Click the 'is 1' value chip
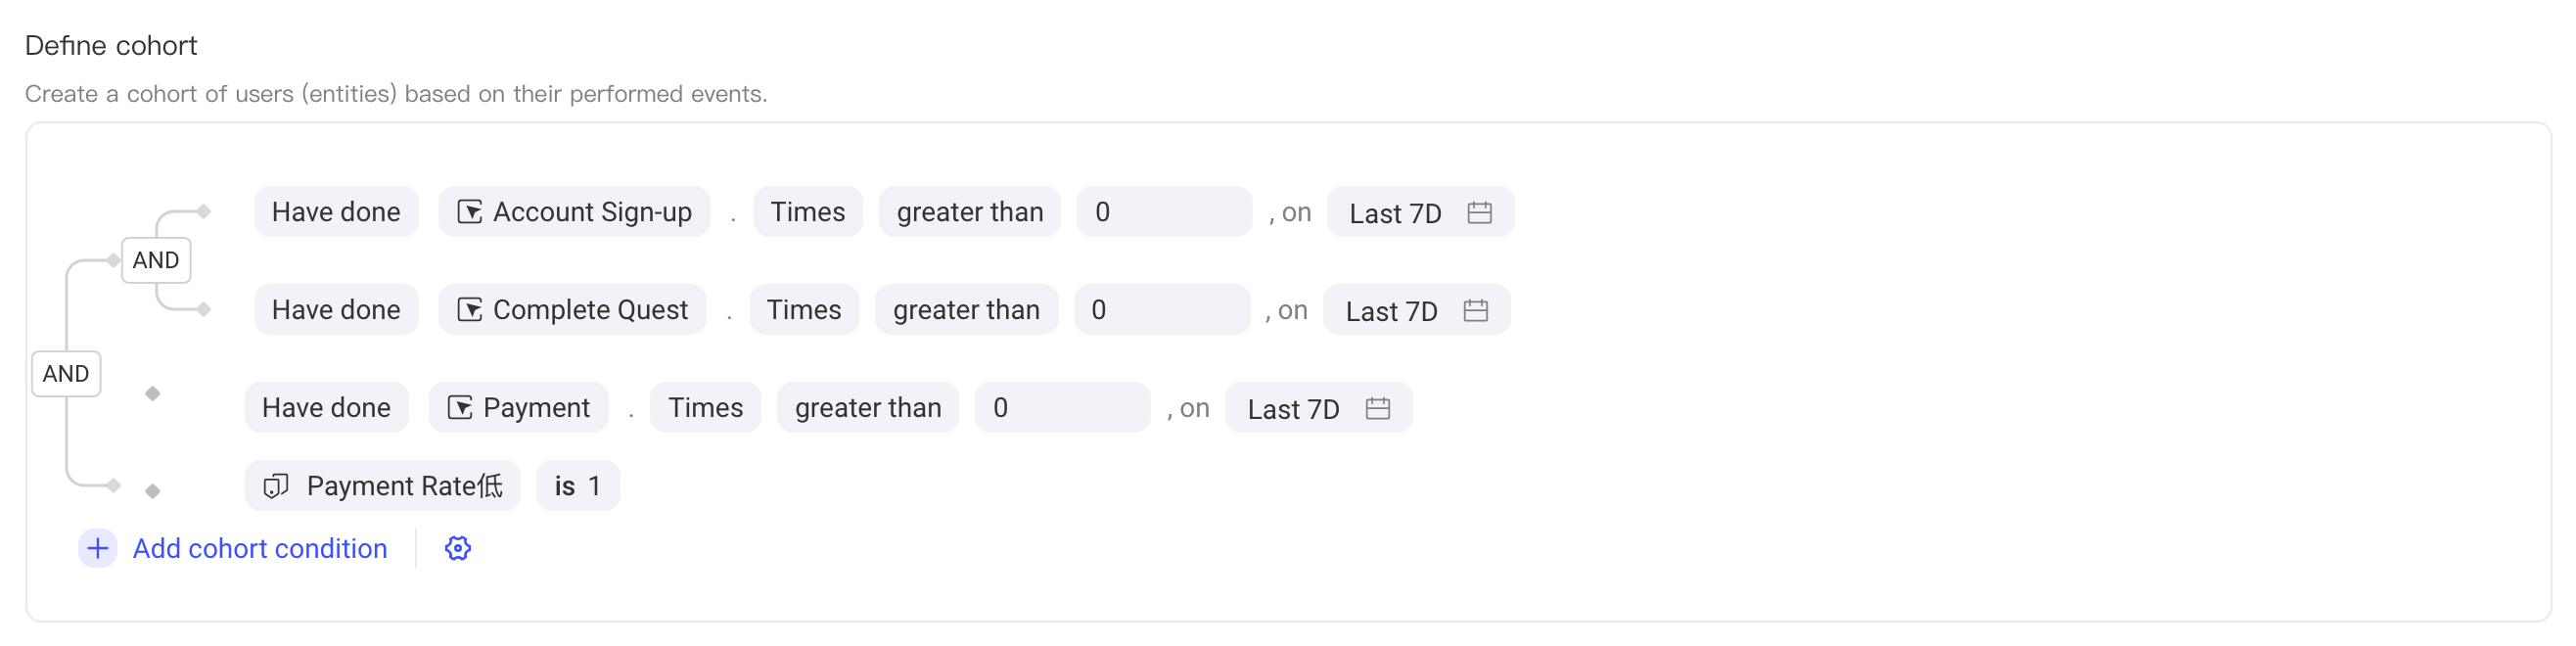Screen dimensions: 2576x646 [578, 486]
